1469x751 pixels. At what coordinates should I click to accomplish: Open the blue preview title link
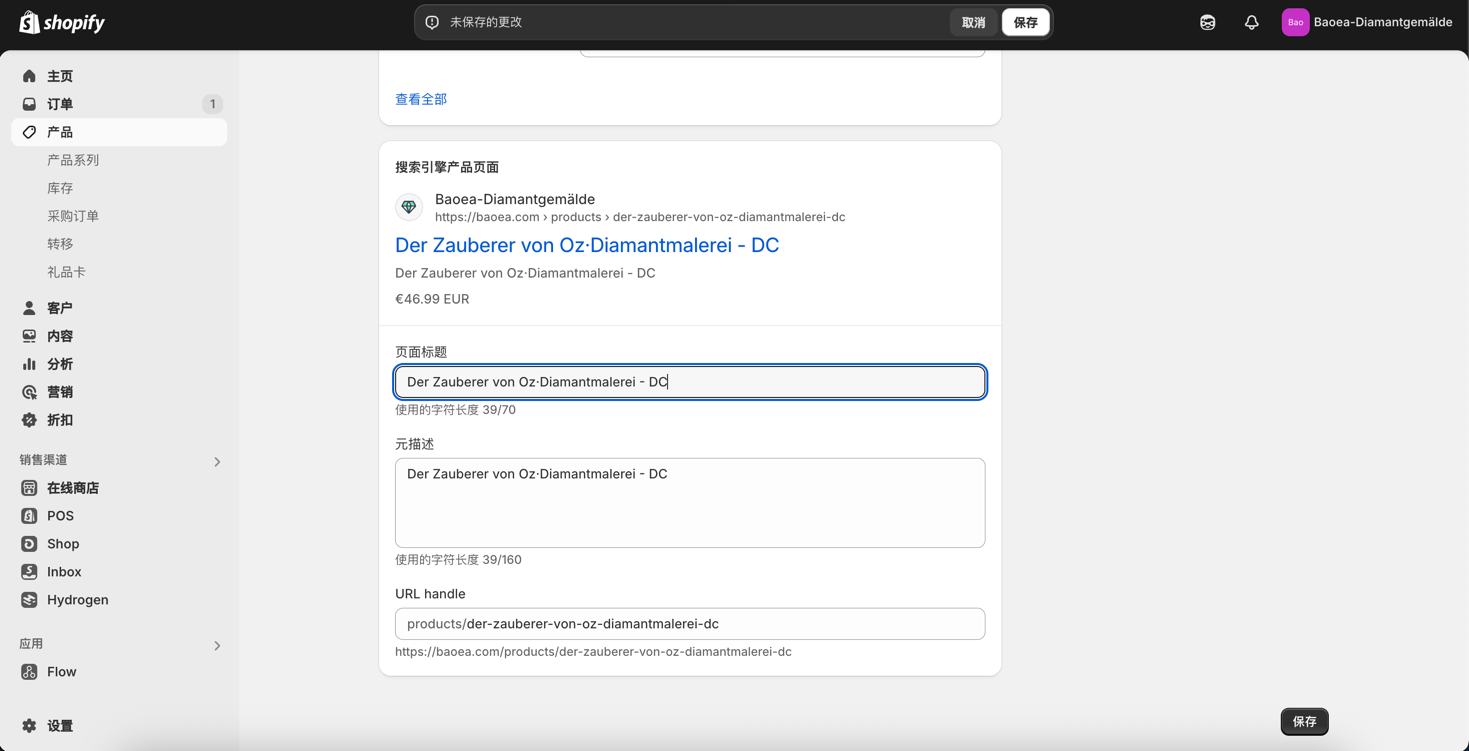(x=587, y=245)
